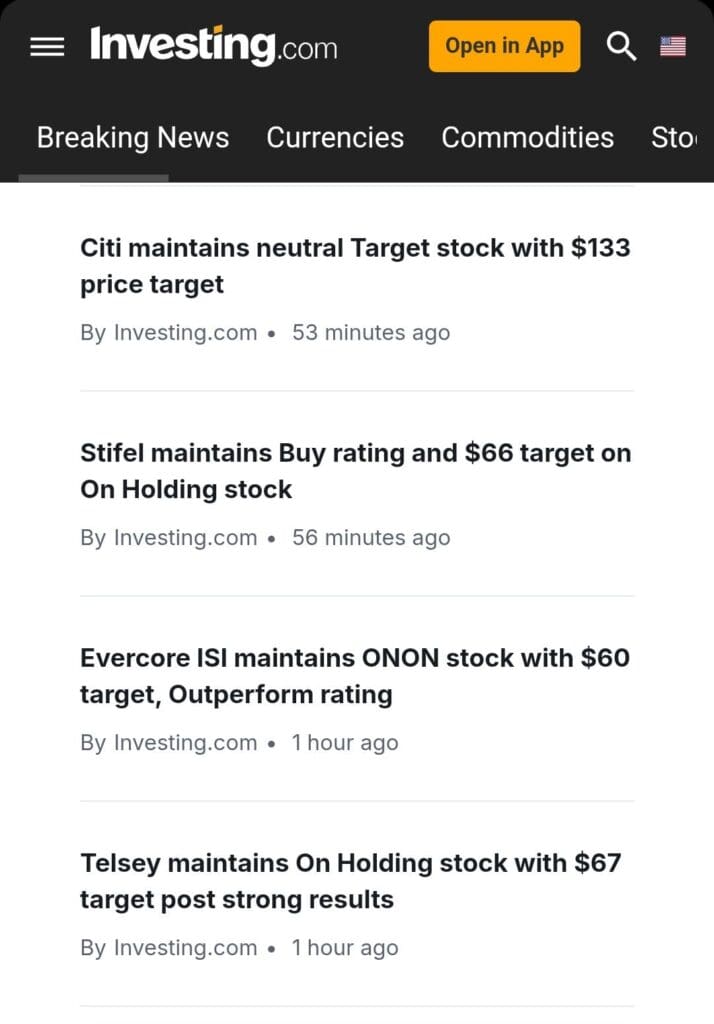Open Evercore ISI ONON $60 target article
This screenshot has height=1024, width=714.
click(355, 676)
